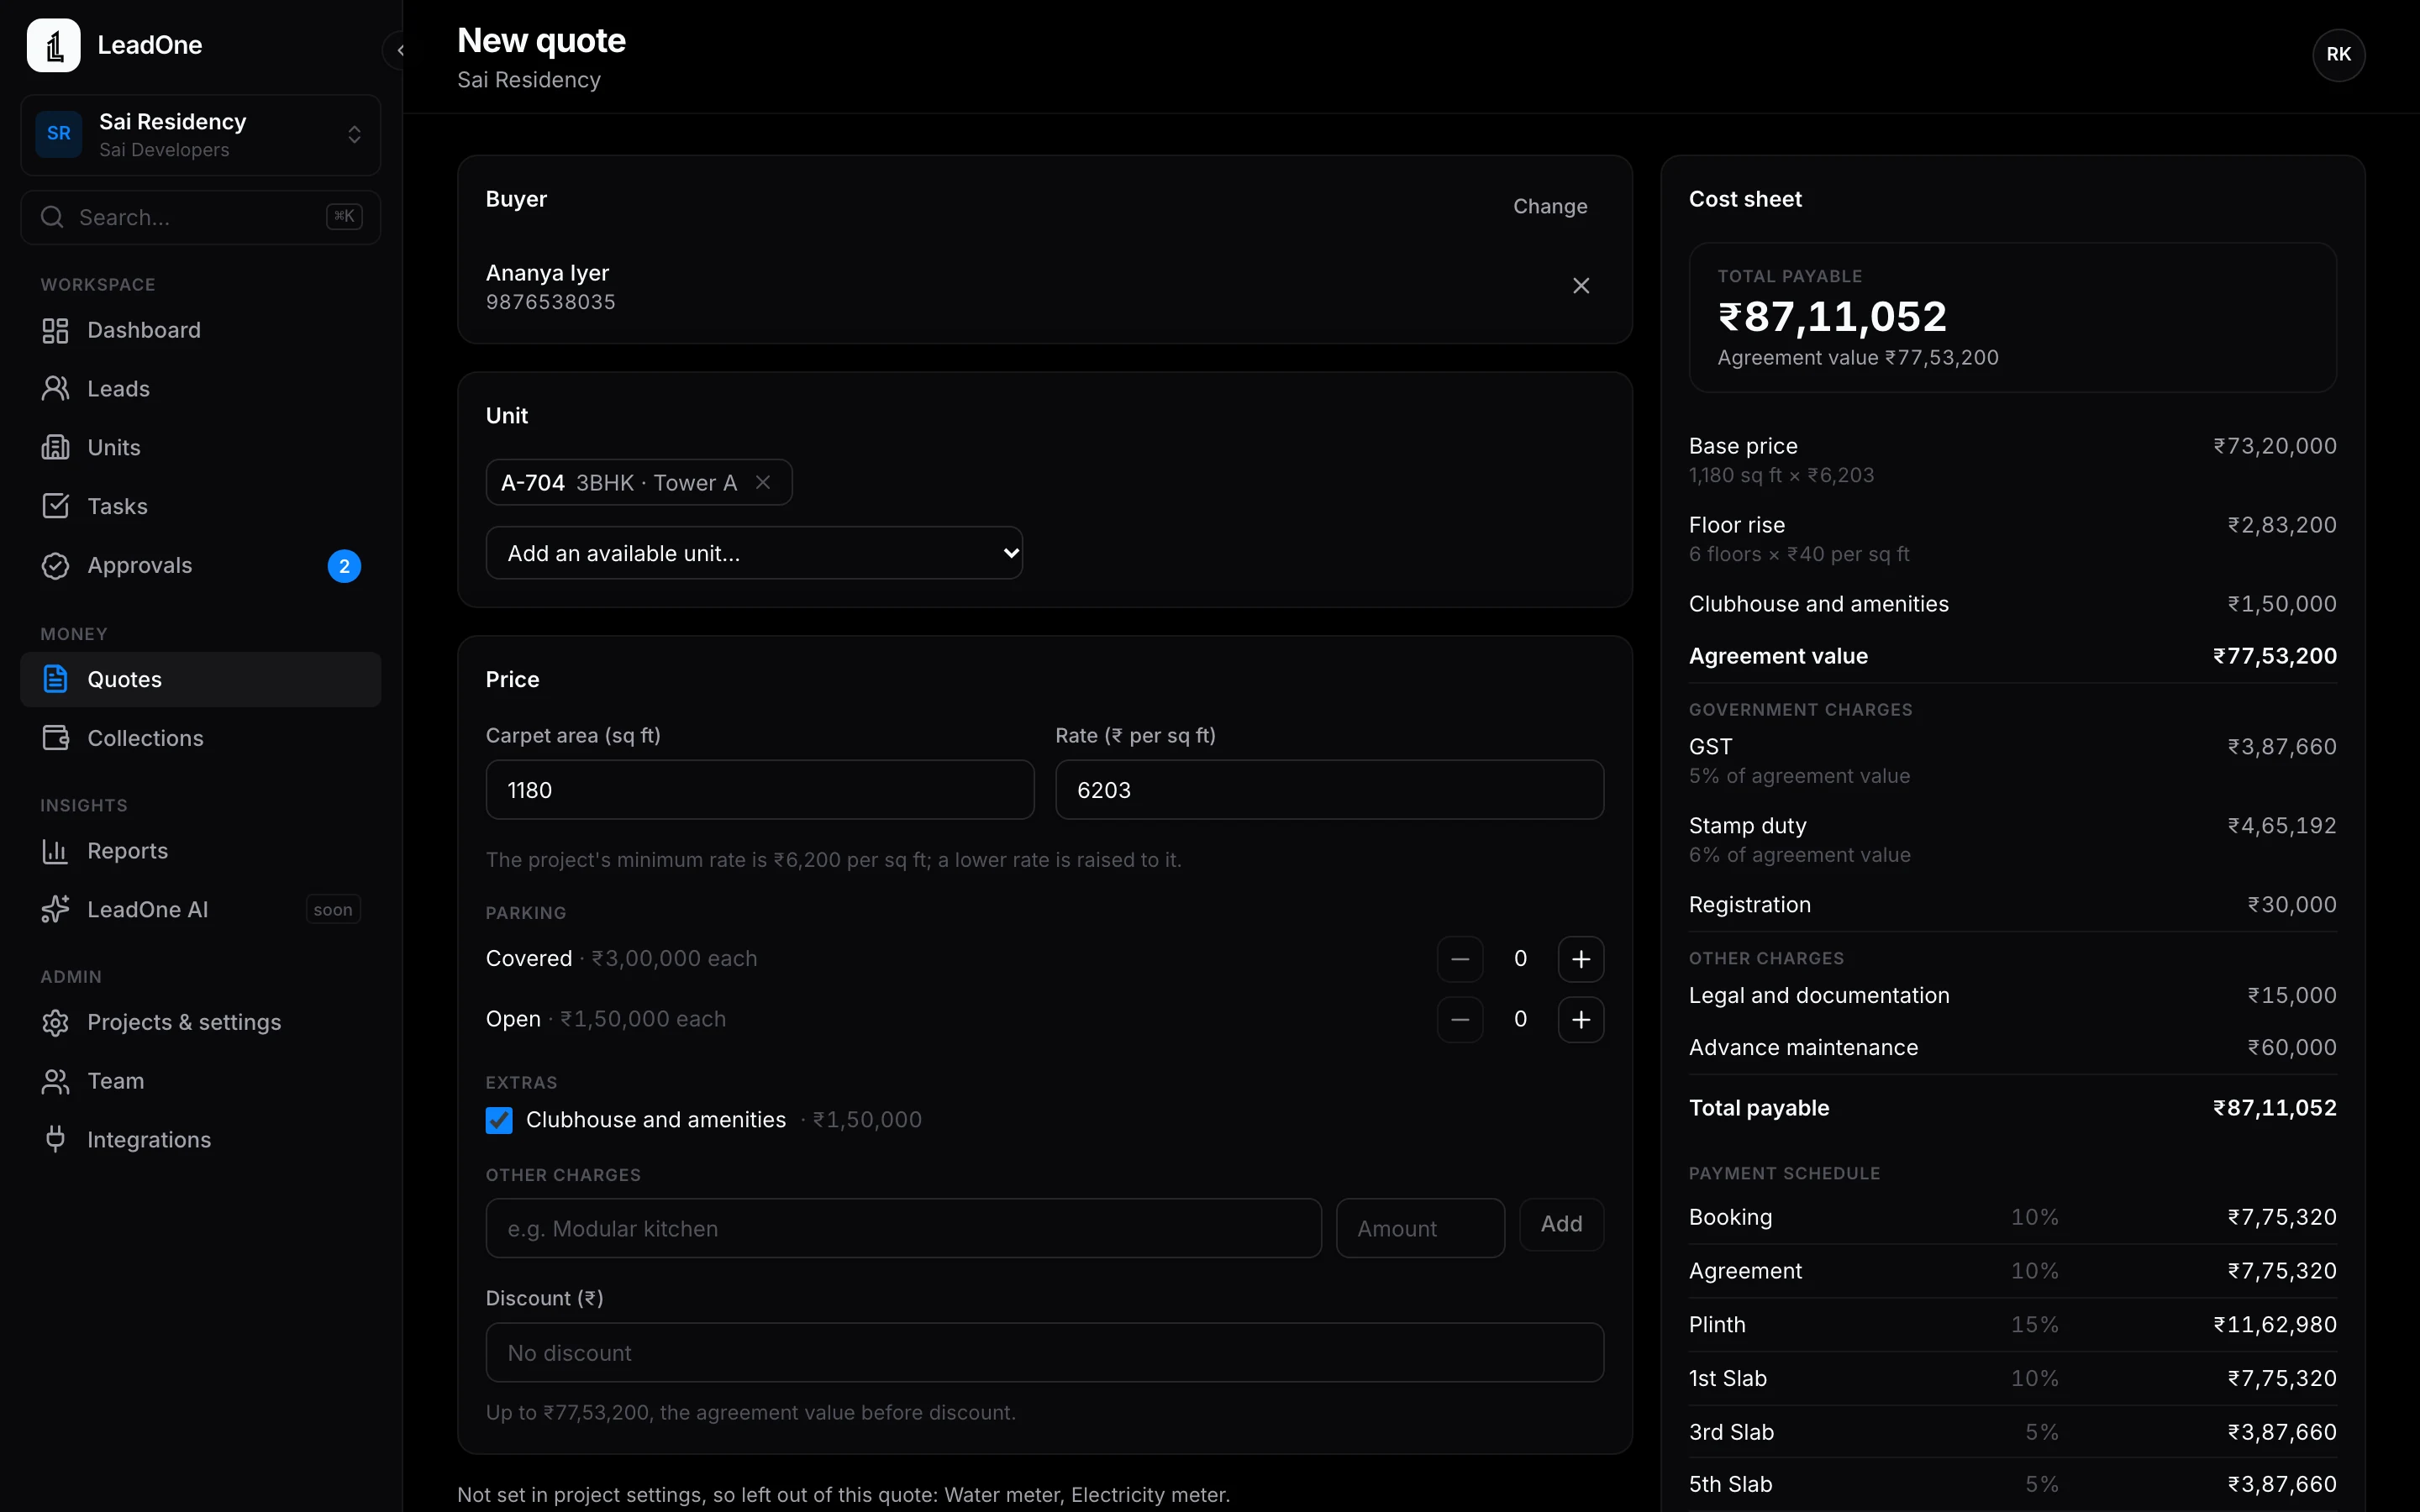Click the Team users icon
The width and height of the screenshot is (2420, 1512).
tap(55, 1081)
